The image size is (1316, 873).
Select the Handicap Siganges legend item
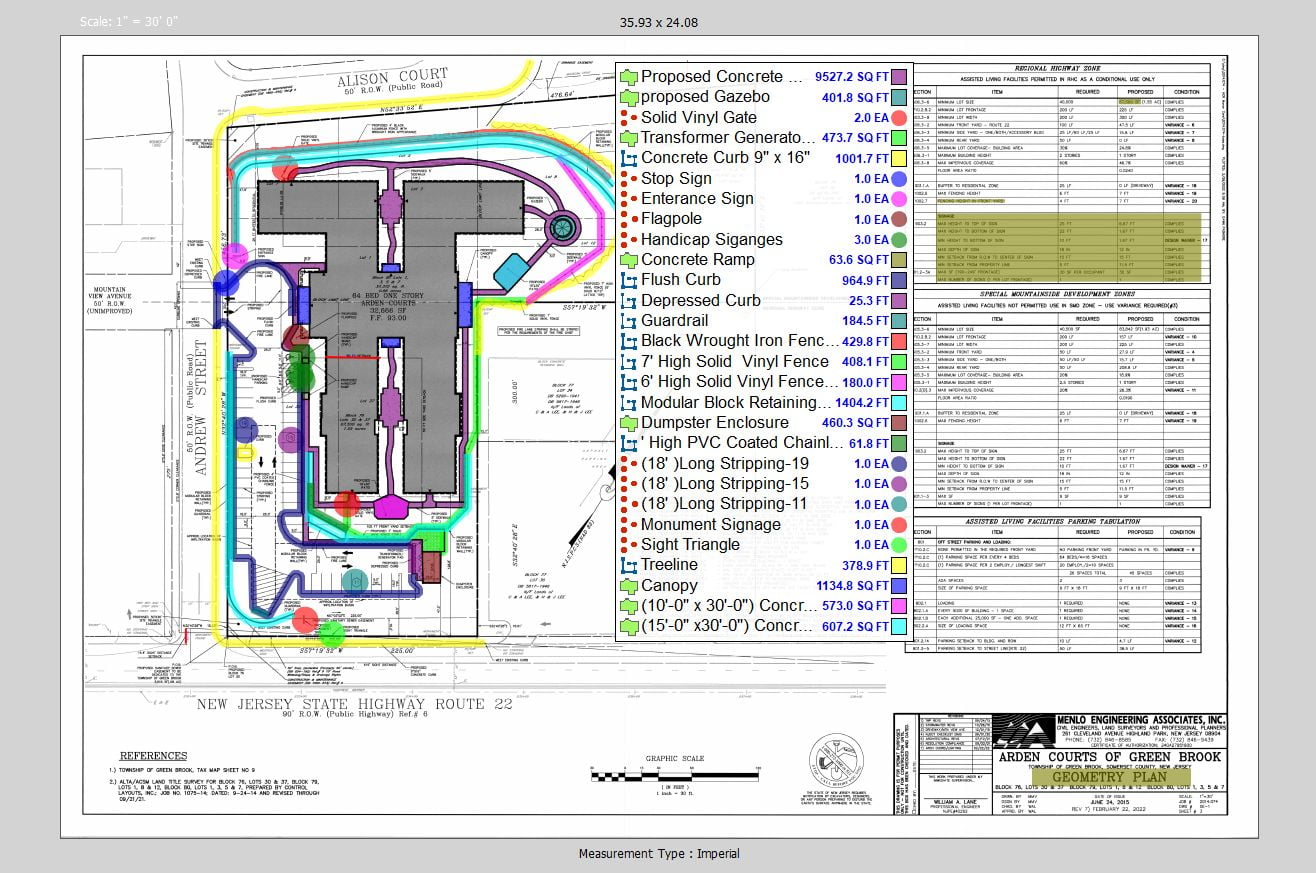pyautogui.click(x=711, y=240)
